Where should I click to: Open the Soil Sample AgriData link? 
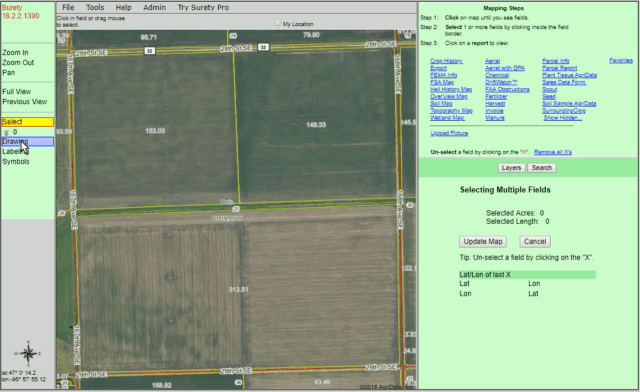[569, 103]
